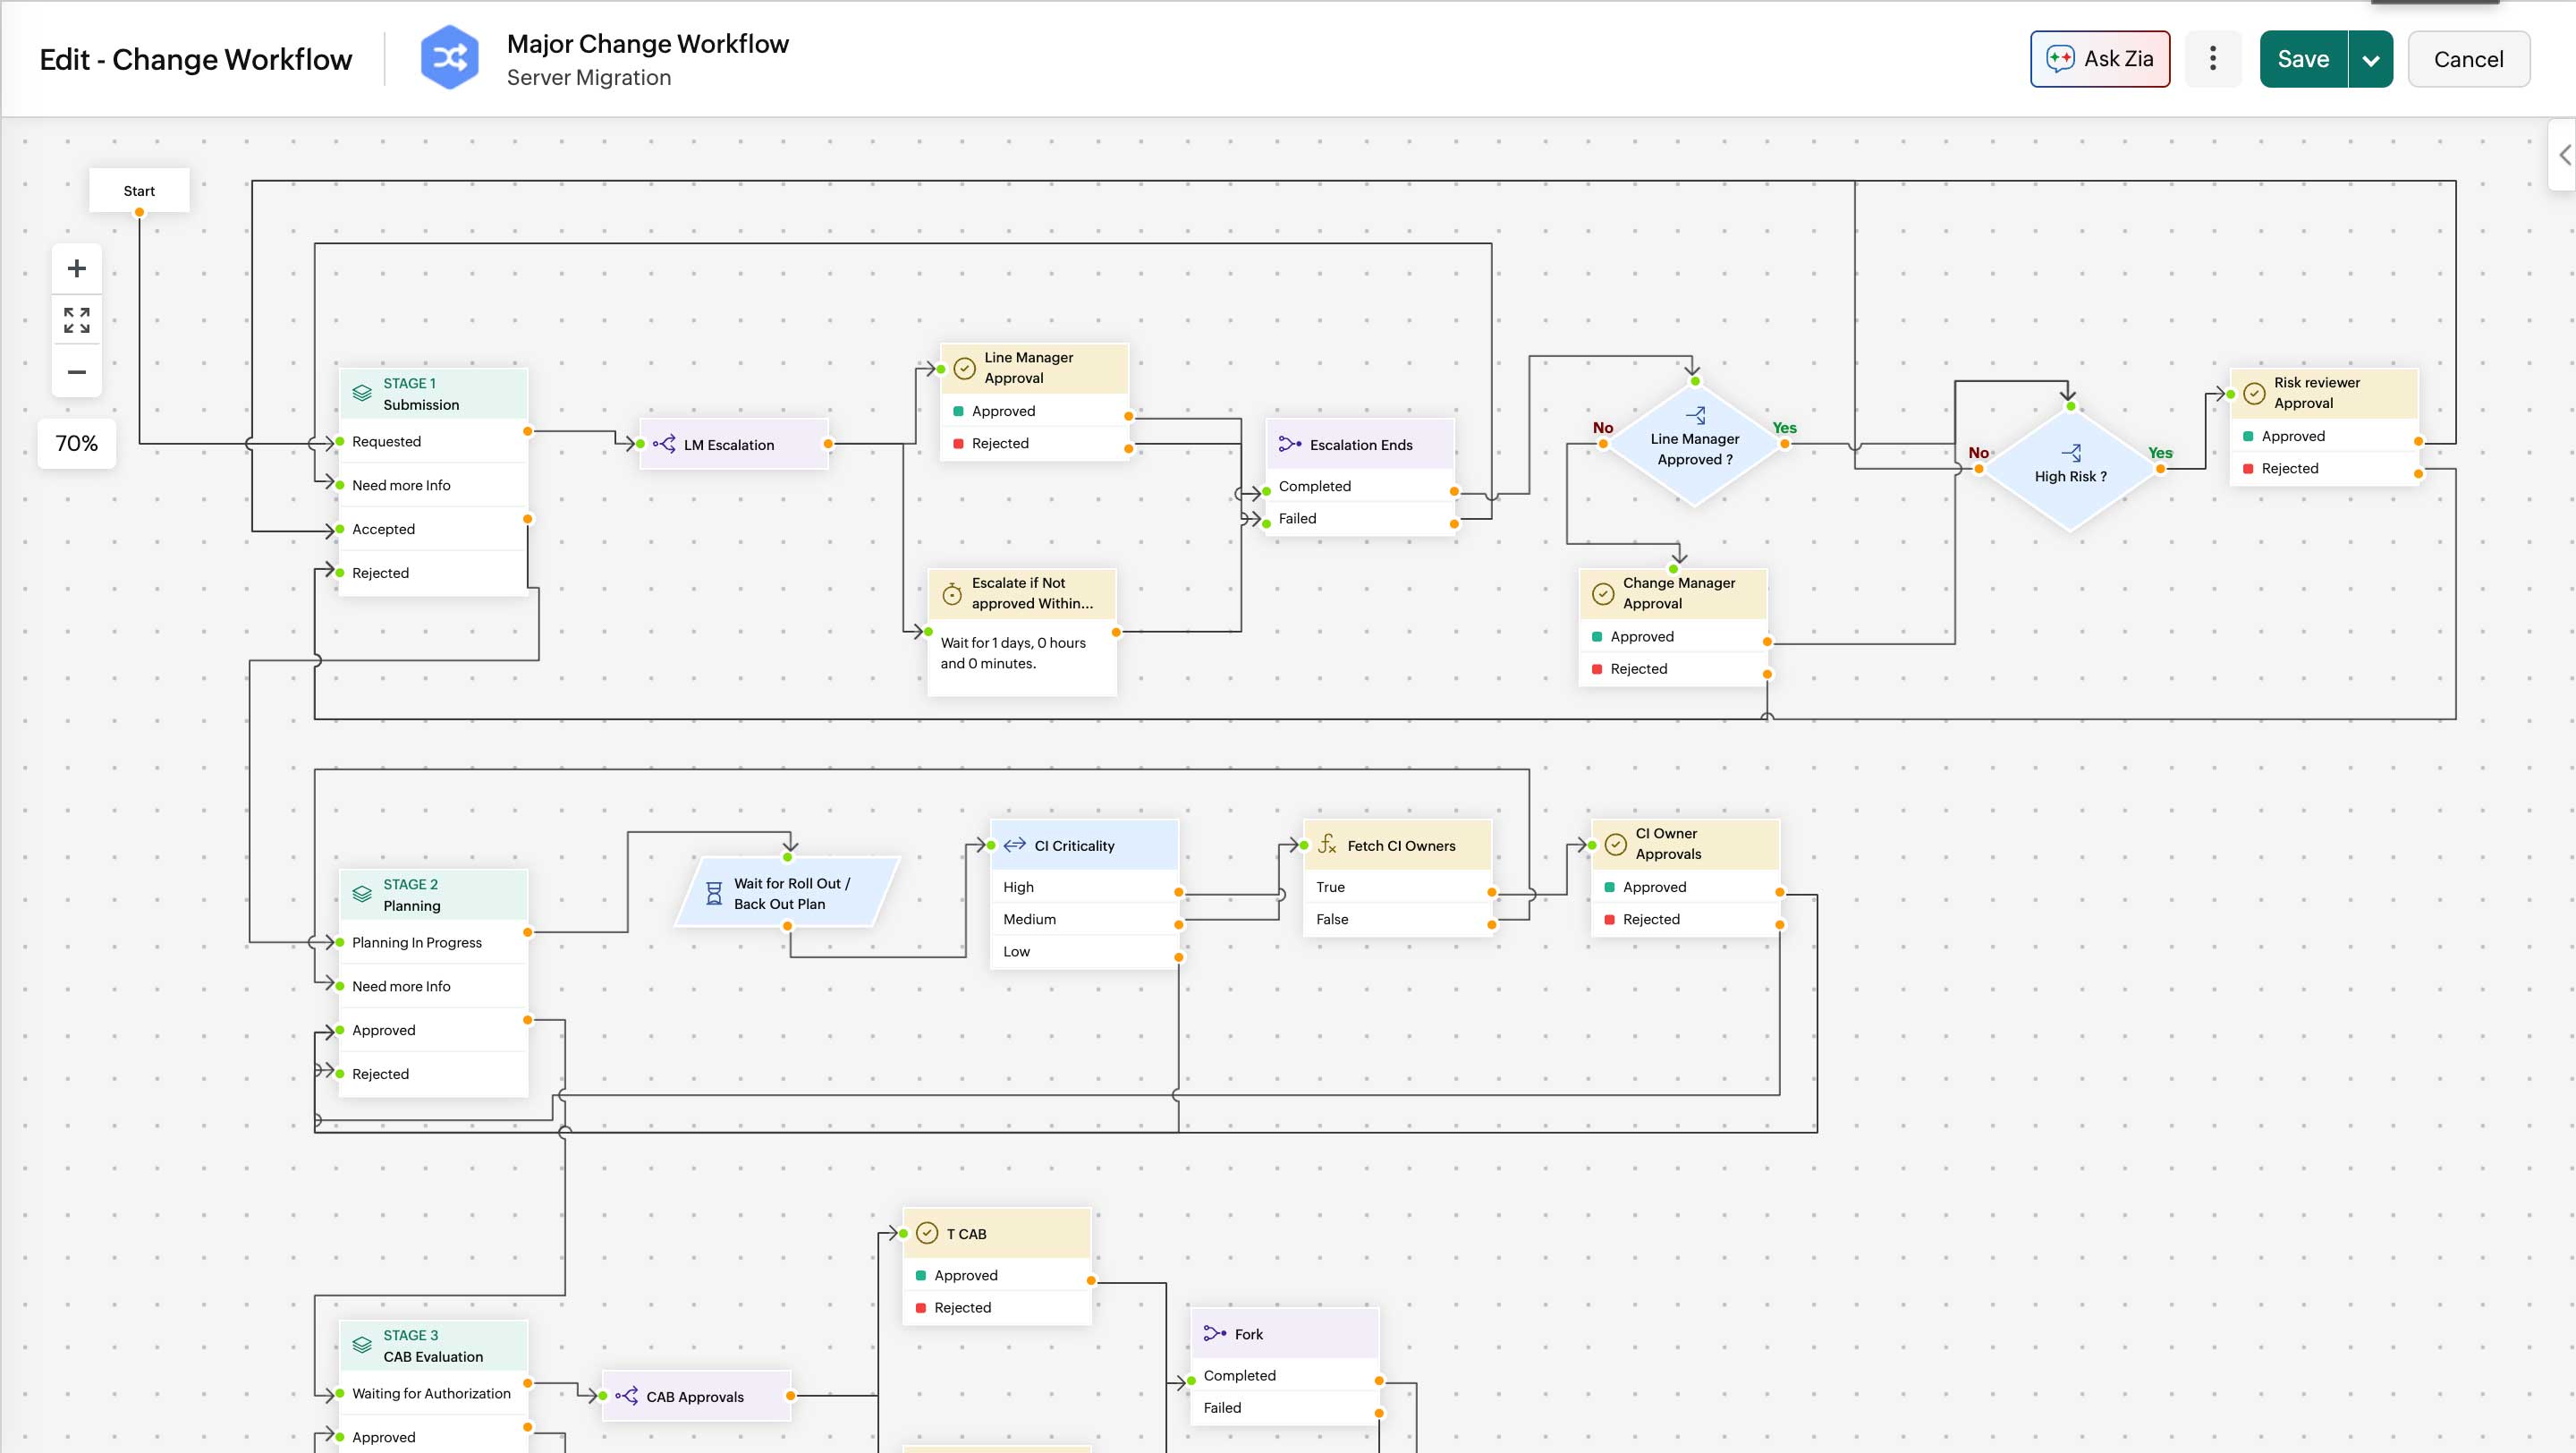Screen dimensions: 2576x1453
Task: Click the Stage 1 Submission layers icon
Action: (362, 393)
